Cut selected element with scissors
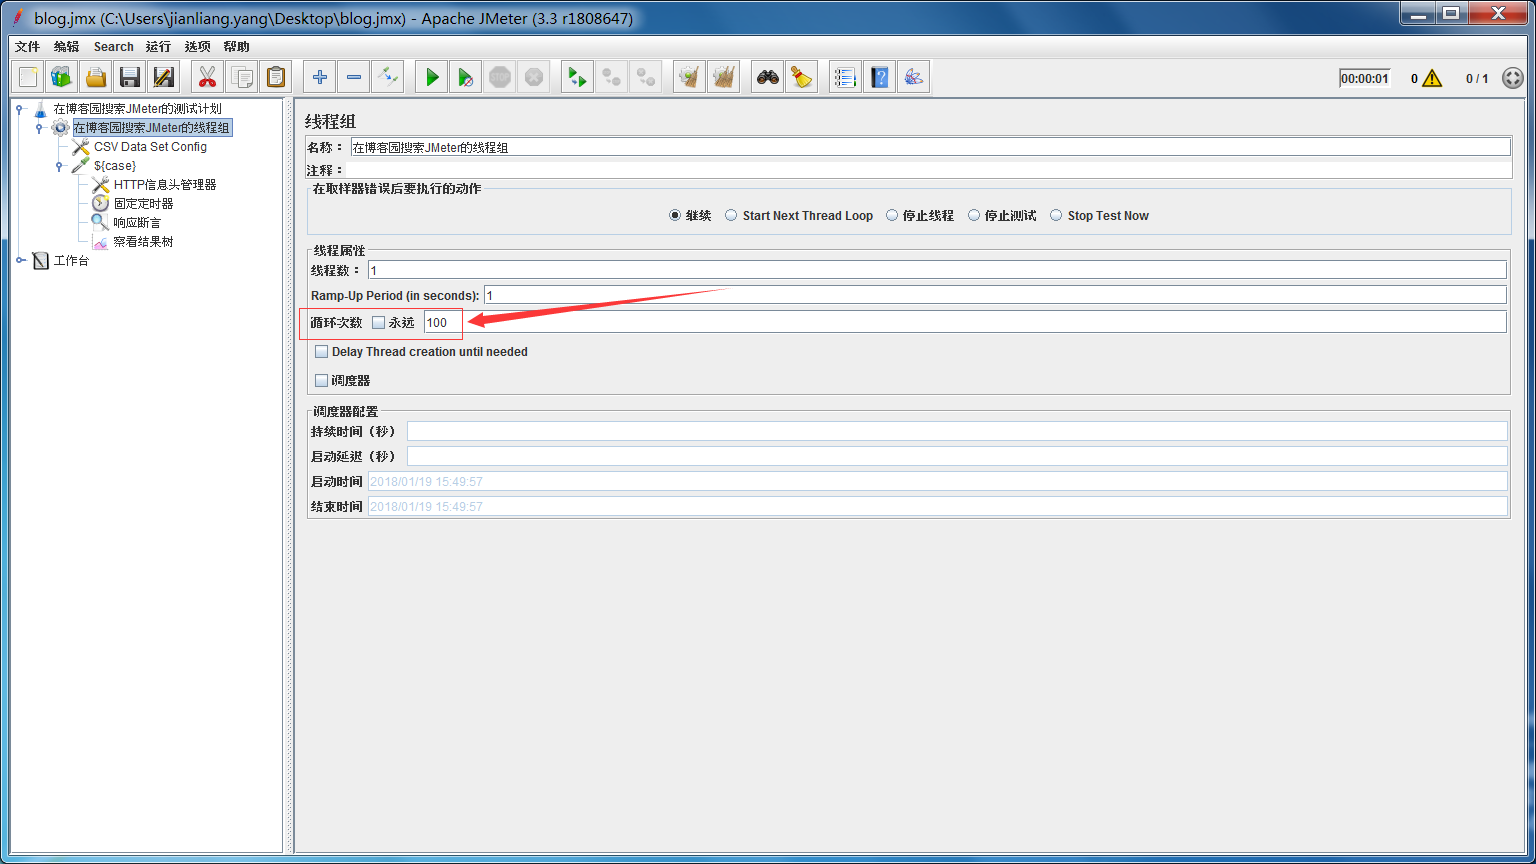1536x864 pixels. (207, 77)
